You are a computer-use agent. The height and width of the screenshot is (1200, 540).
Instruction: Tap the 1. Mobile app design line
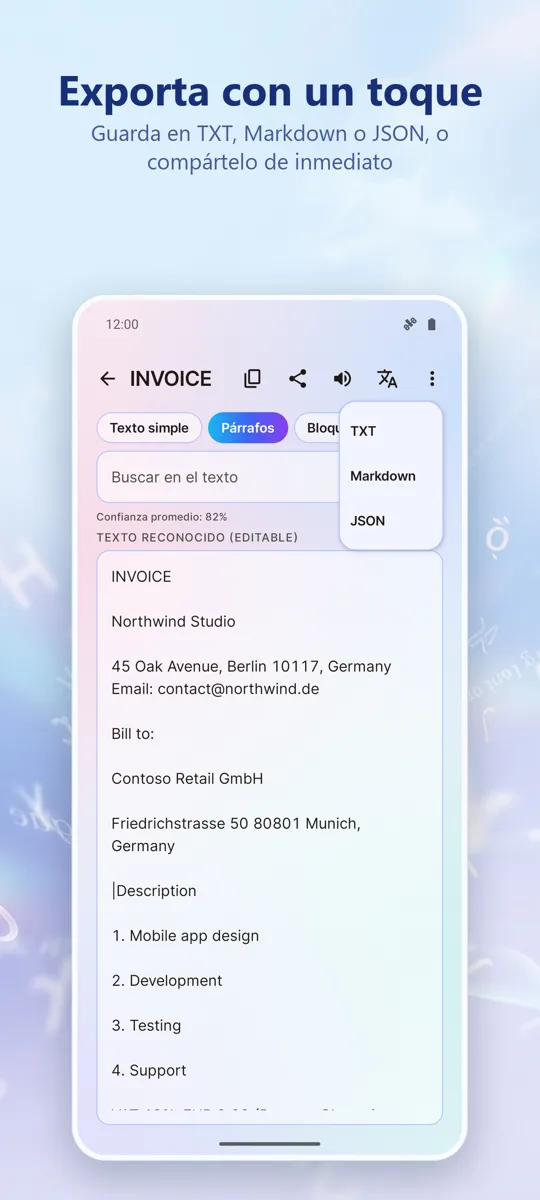(x=185, y=936)
